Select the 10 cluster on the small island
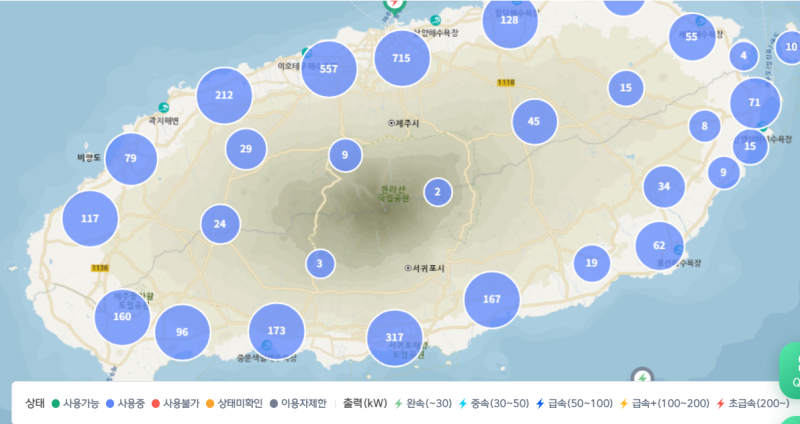 [790, 47]
